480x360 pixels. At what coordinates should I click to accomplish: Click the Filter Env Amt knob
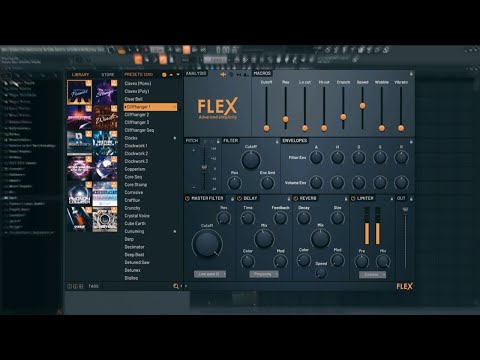(x=267, y=183)
